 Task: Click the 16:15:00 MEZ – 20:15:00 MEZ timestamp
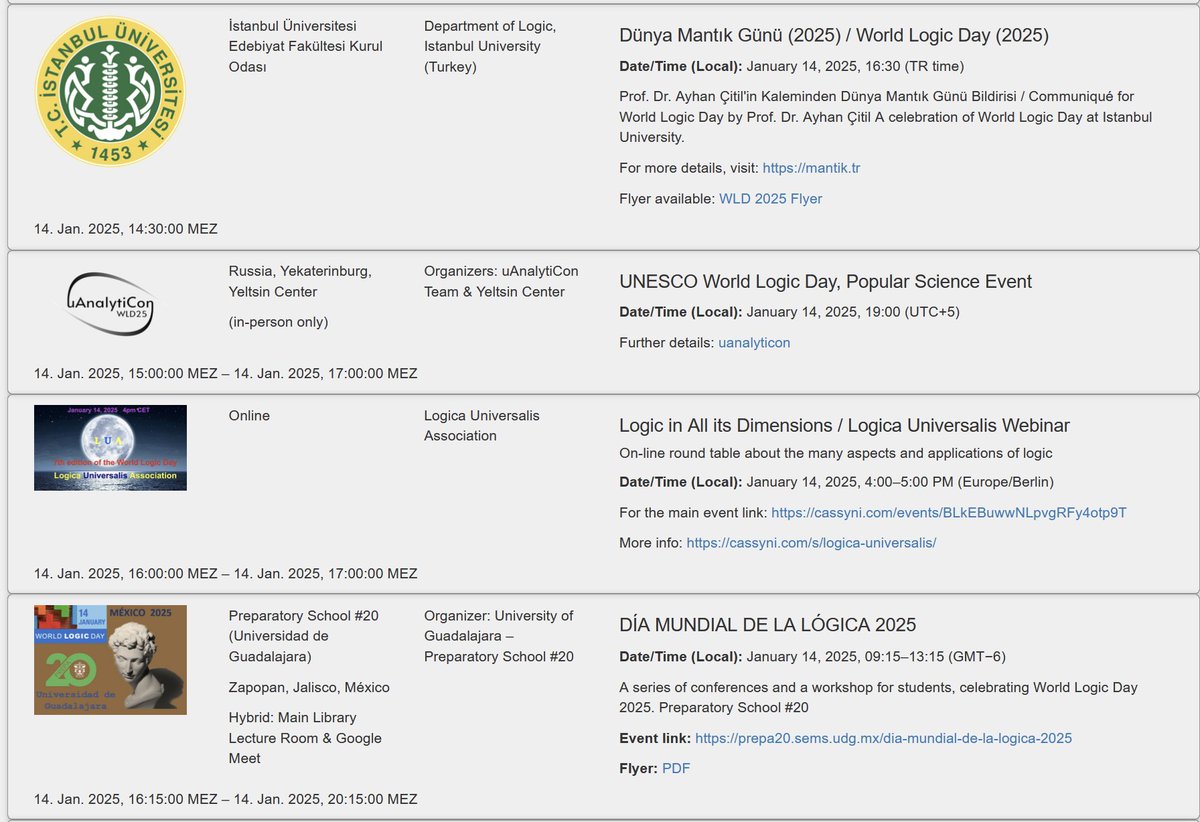tap(226, 800)
